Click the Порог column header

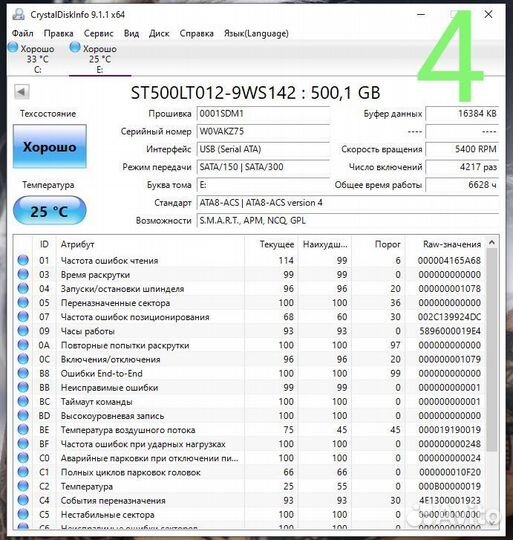(378, 244)
